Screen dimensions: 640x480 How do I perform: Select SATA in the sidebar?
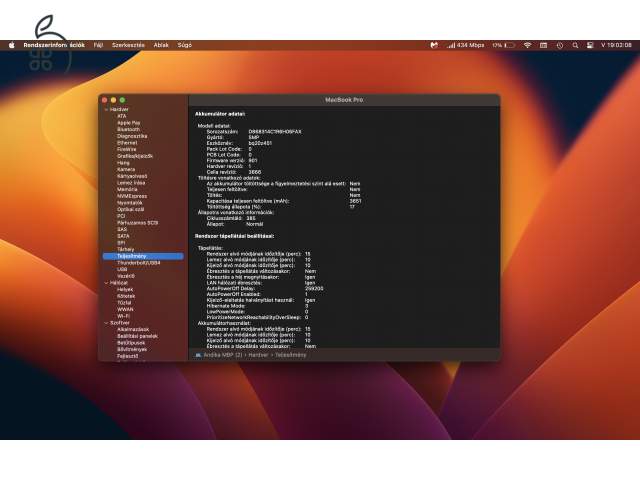click(x=123, y=236)
